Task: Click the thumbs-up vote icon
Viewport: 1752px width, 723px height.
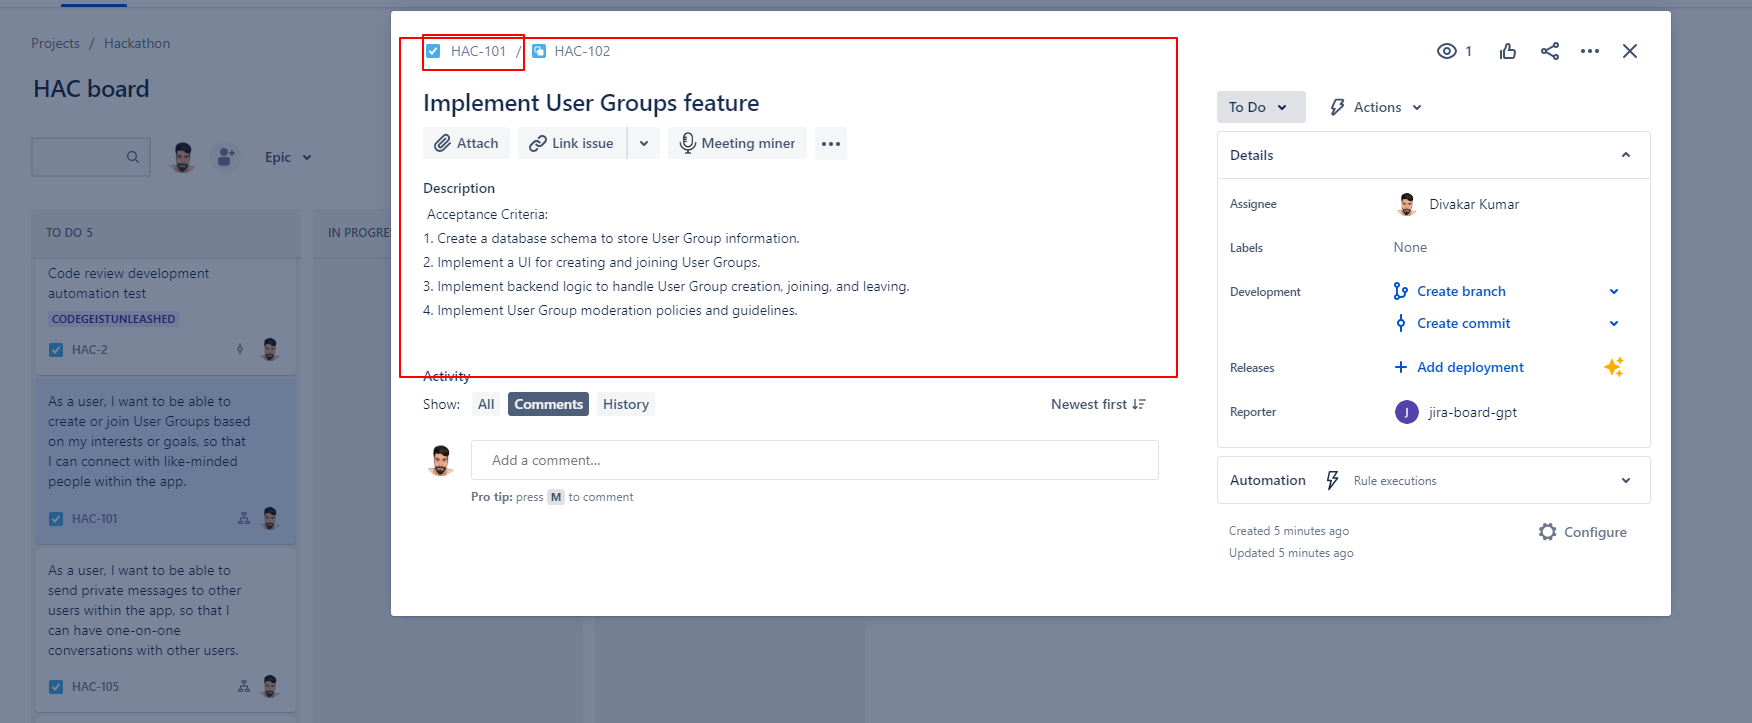Action: pyautogui.click(x=1508, y=51)
